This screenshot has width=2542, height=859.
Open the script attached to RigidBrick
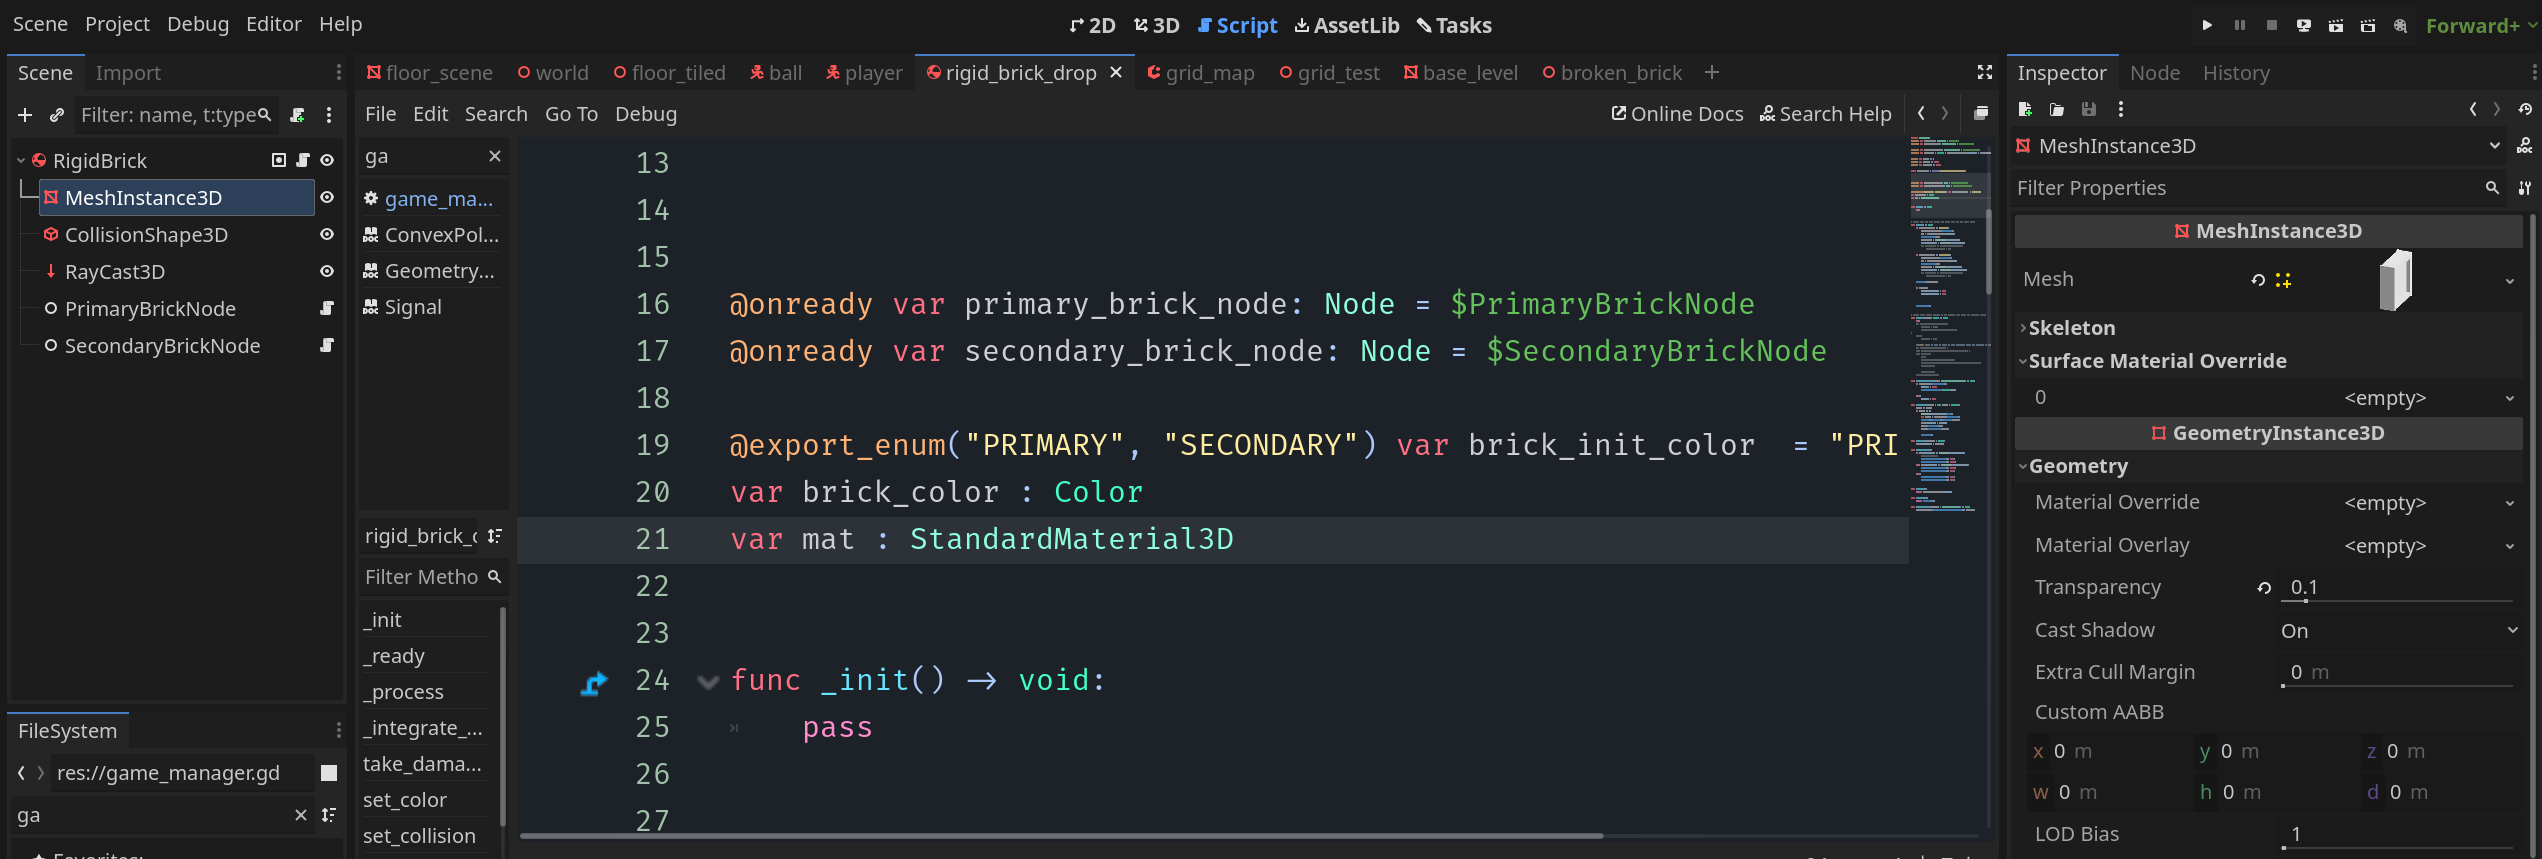303,160
